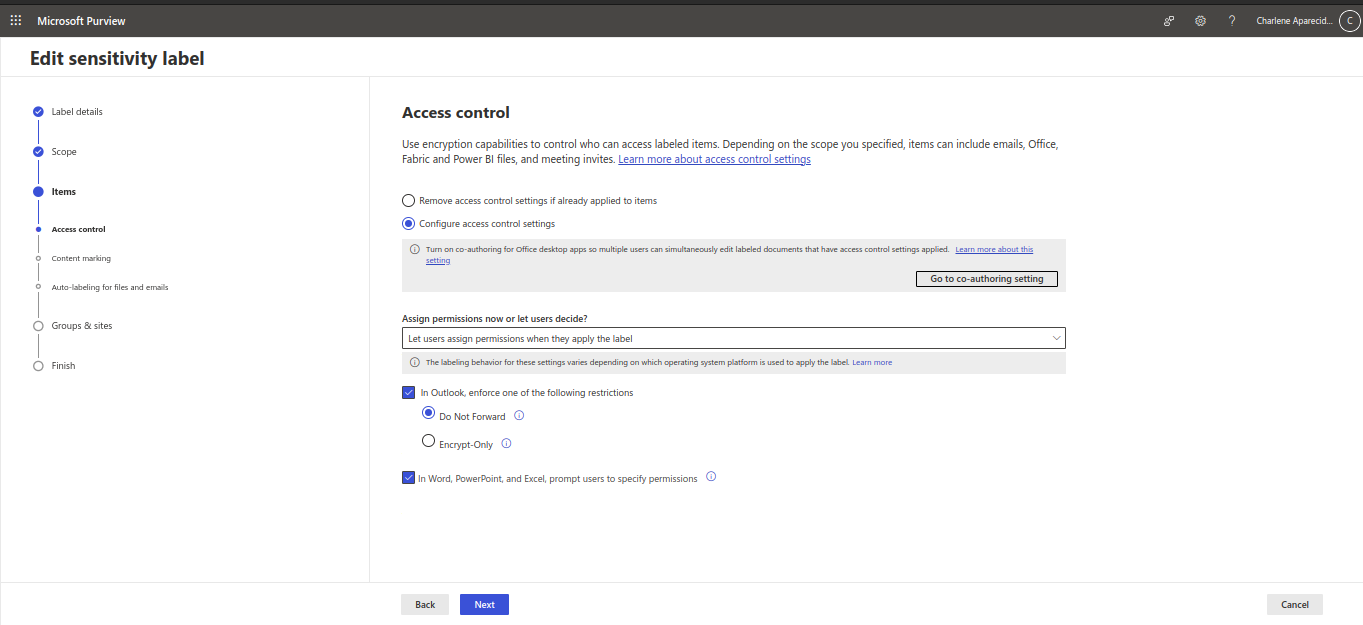Select the Encrypt-Only radio
1363x625 pixels.
(x=428, y=441)
